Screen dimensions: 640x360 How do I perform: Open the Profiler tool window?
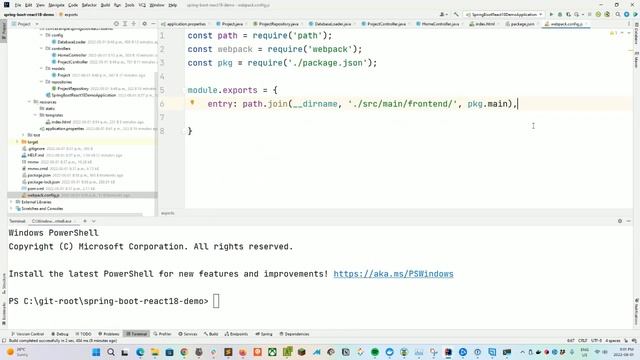162,334
